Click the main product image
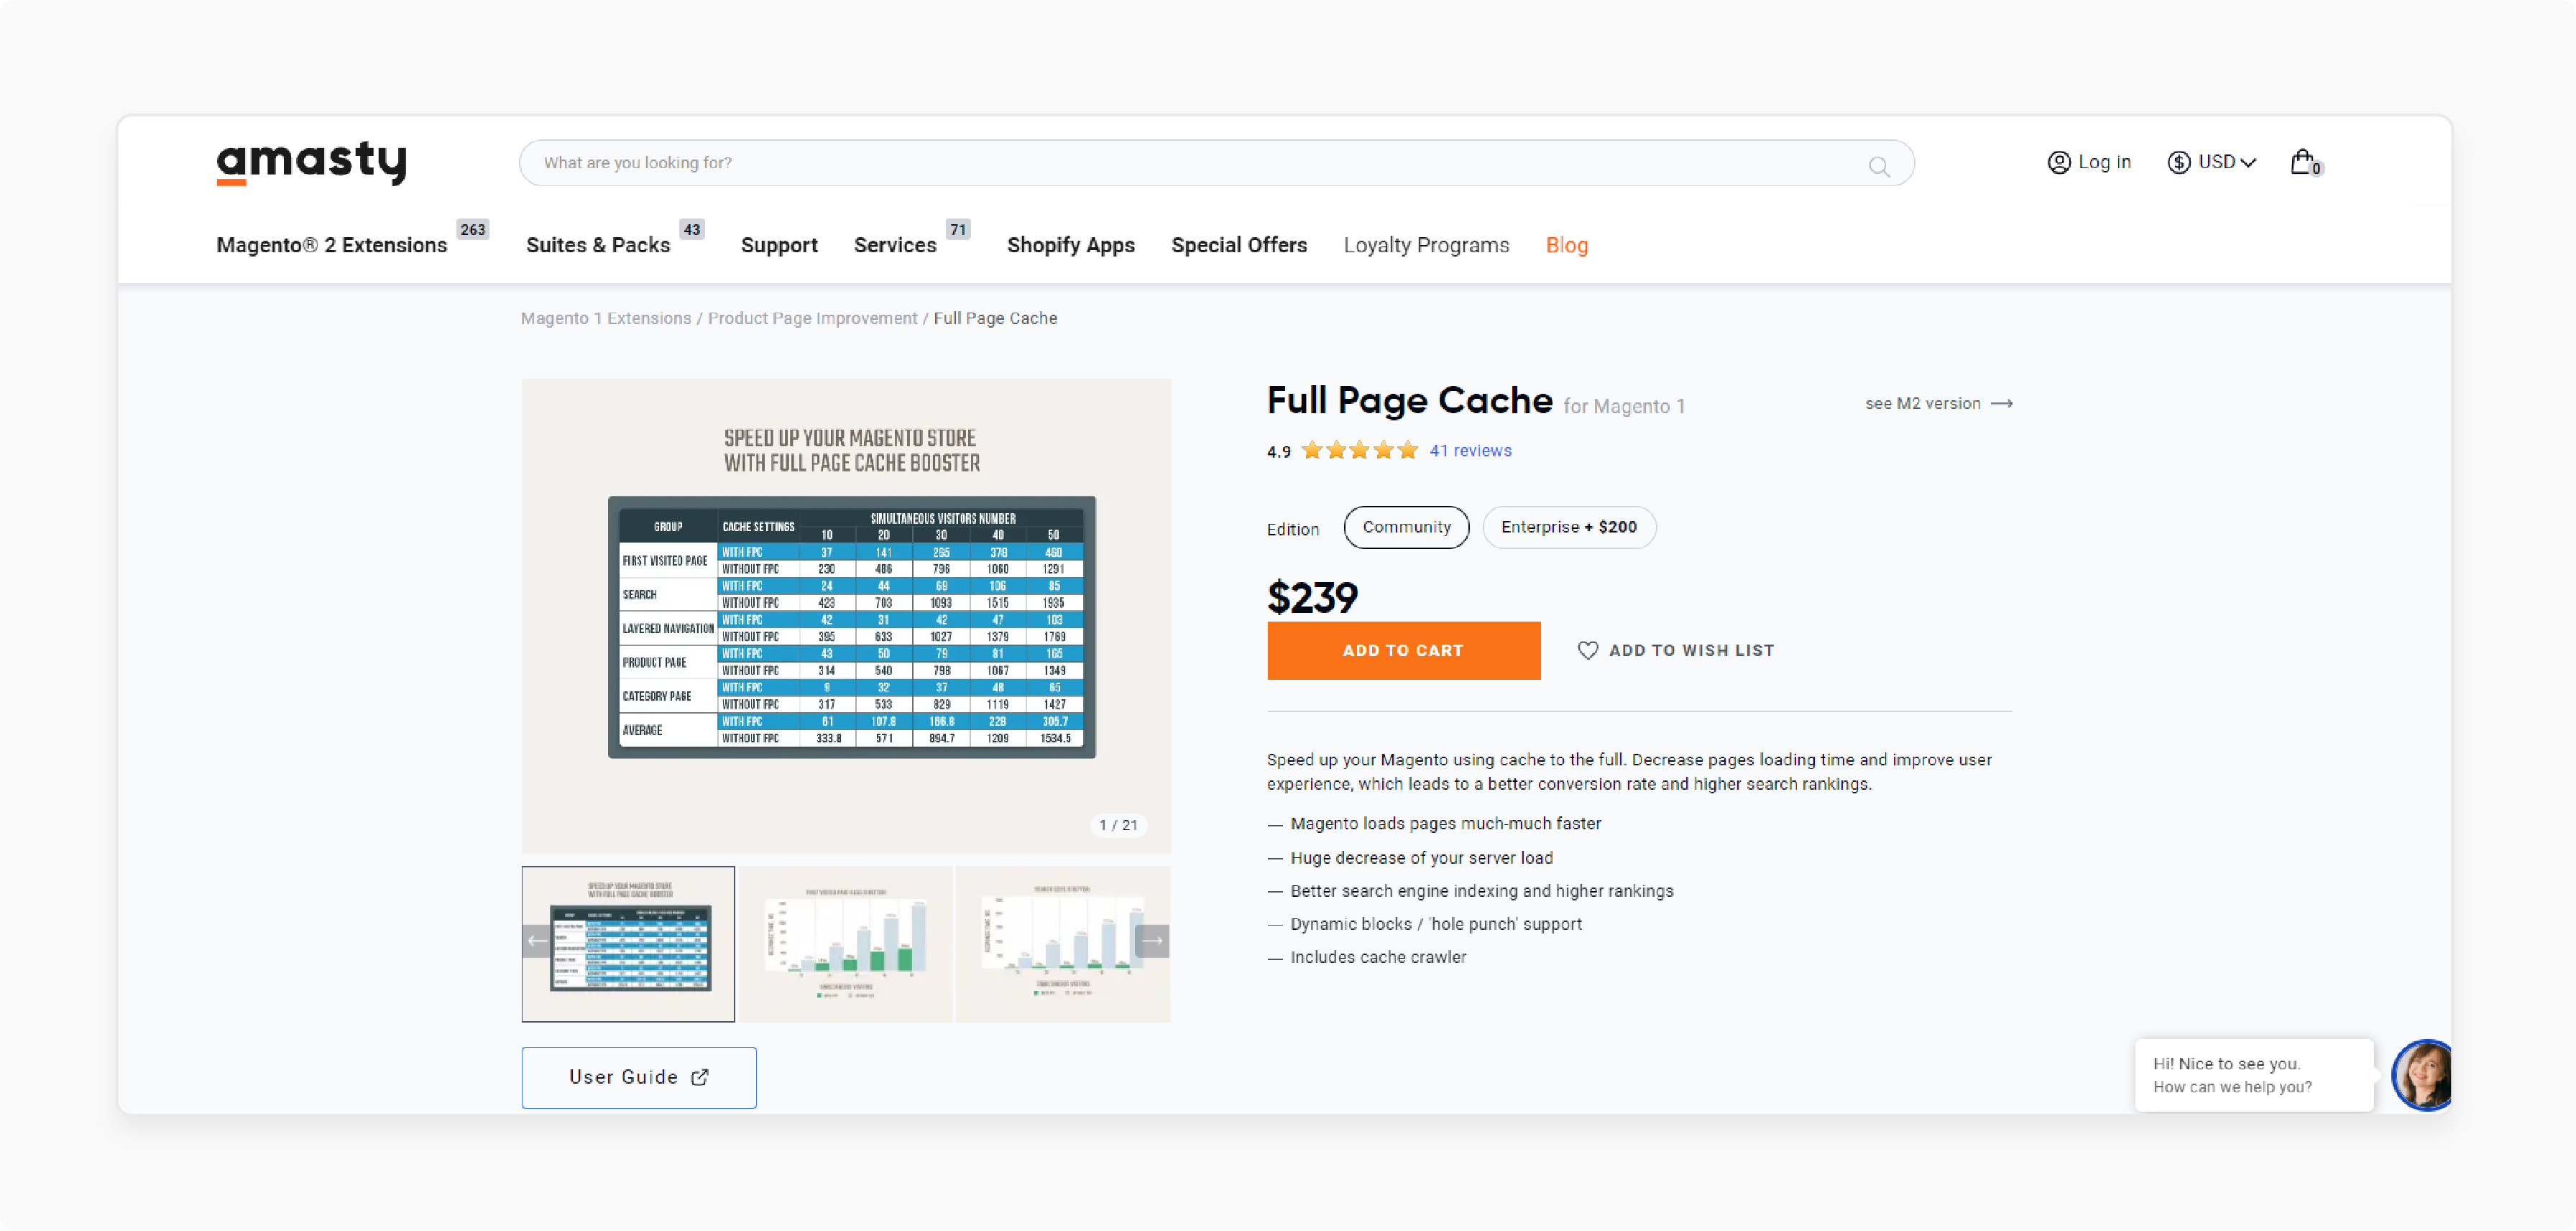 (846, 616)
